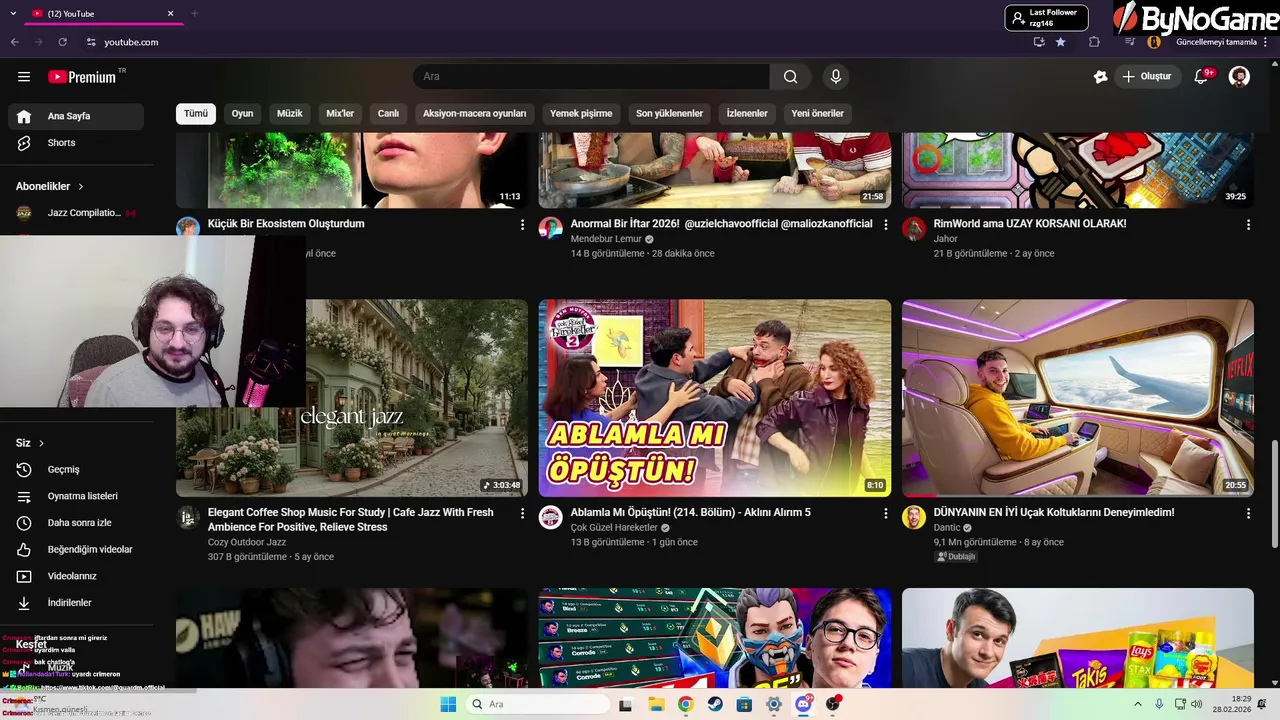Viewport: 1280px width, 720px height.
Task: Open options for Elegant Coffee Shop Music video
Action: (x=522, y=513)
